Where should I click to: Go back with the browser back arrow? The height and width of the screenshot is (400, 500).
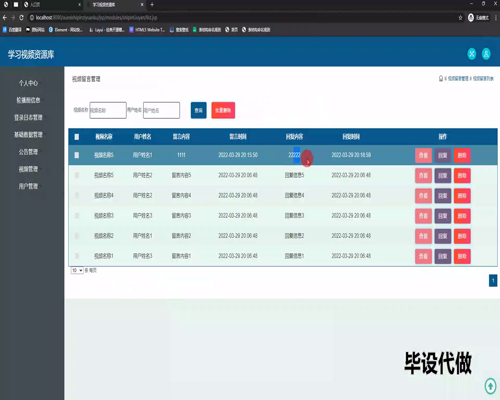(5, 18)
